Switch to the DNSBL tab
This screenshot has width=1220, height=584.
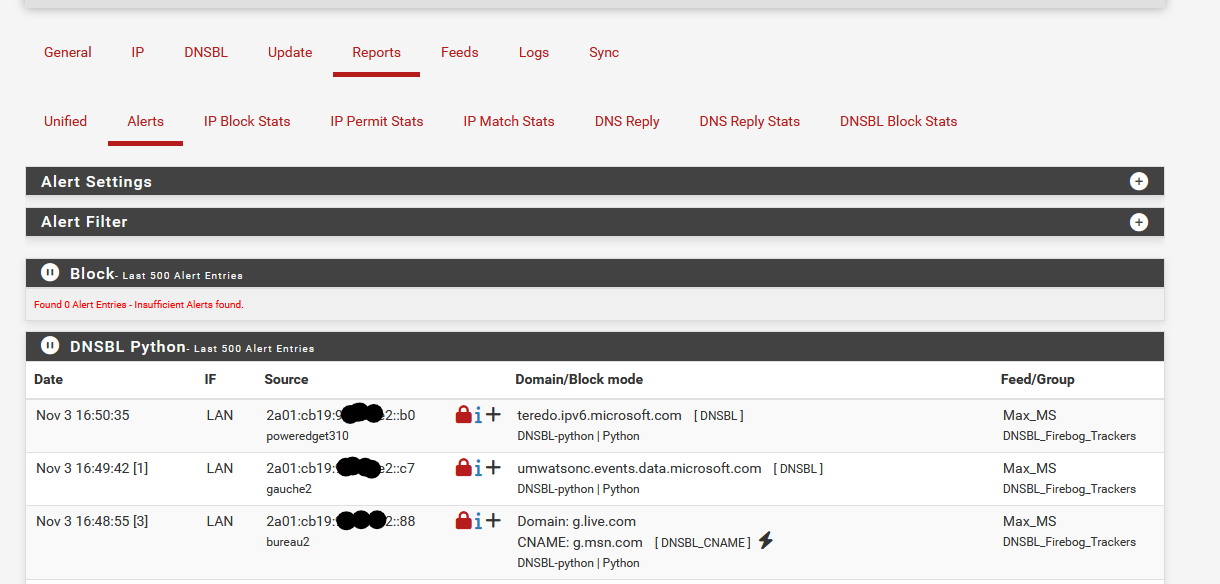point(206,52)
